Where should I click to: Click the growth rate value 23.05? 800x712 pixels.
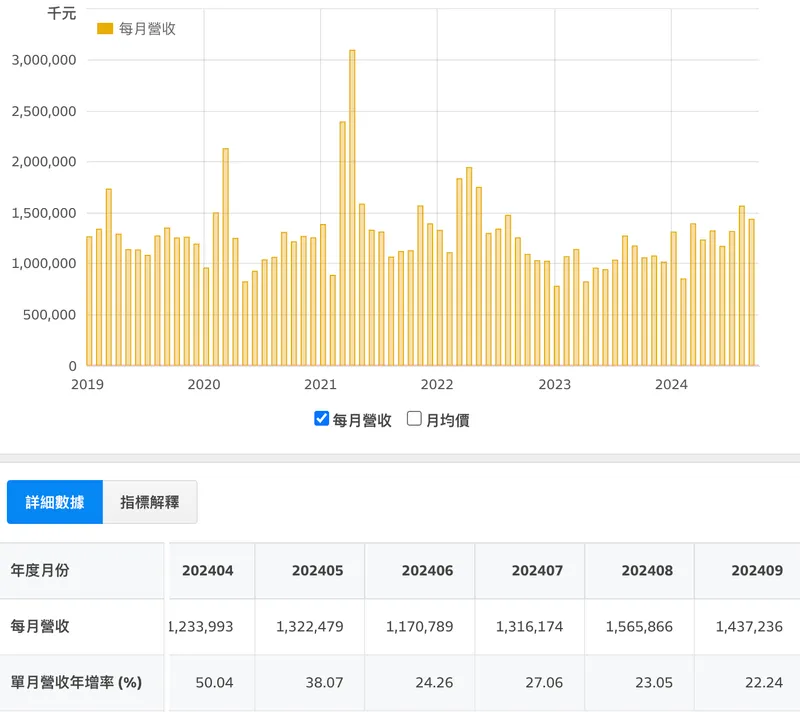click(x=654, y=682)
